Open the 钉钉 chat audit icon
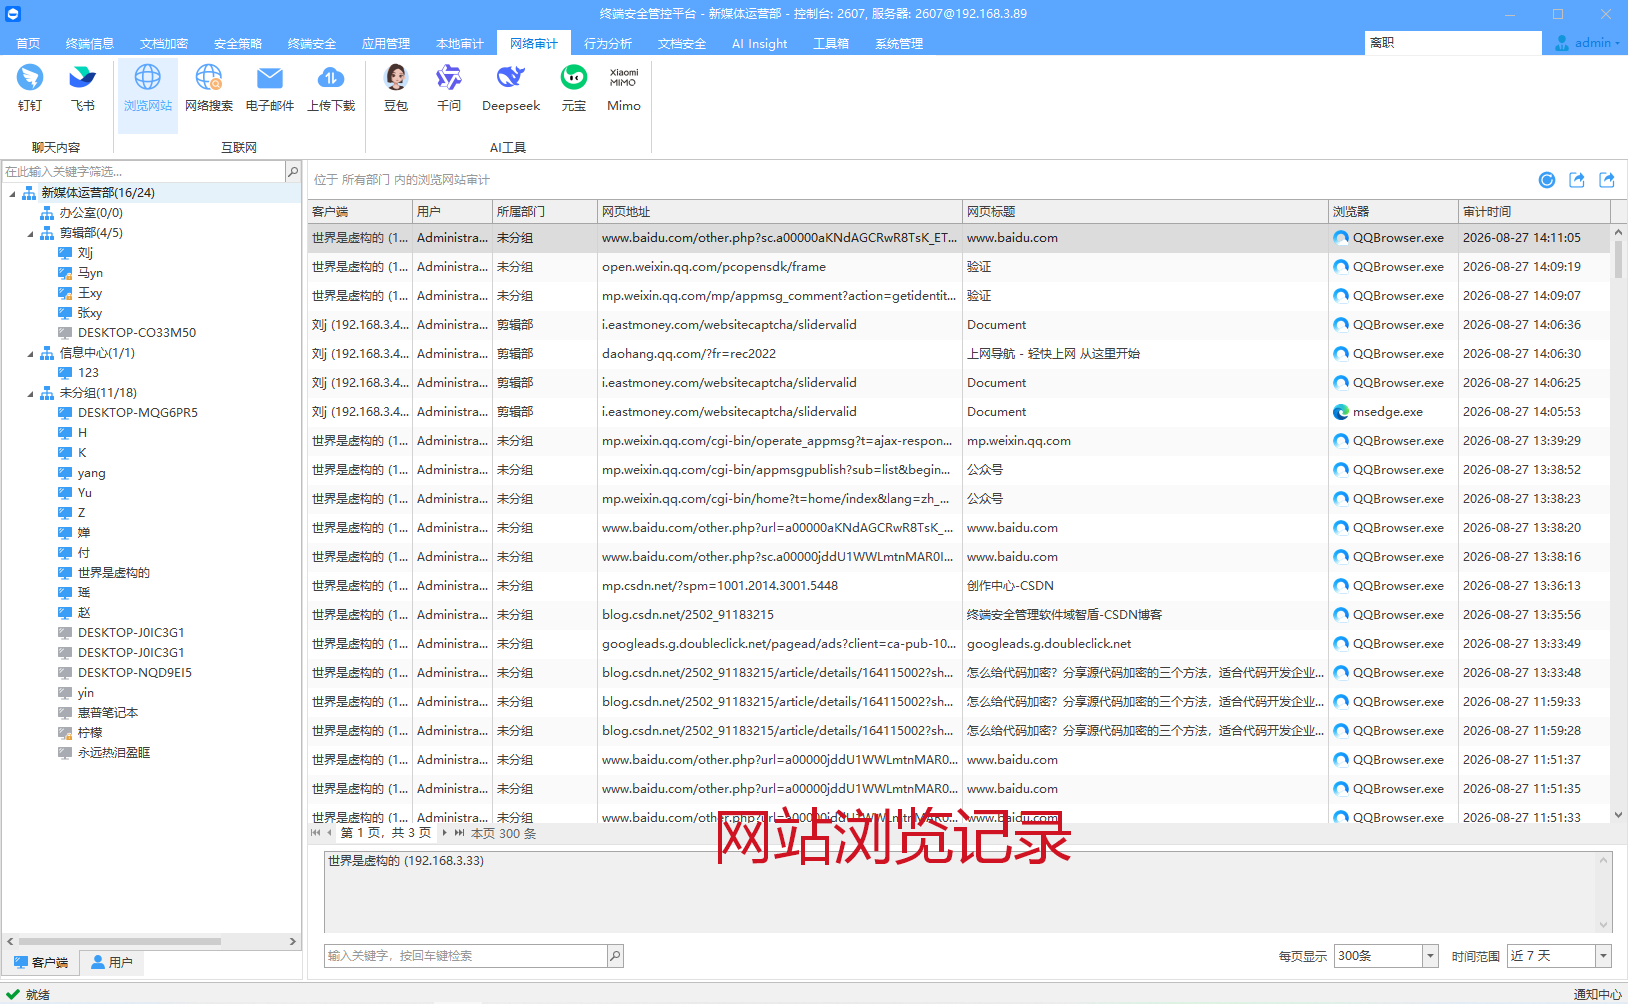1628x1004 pixels. click(x=30, y=88)
